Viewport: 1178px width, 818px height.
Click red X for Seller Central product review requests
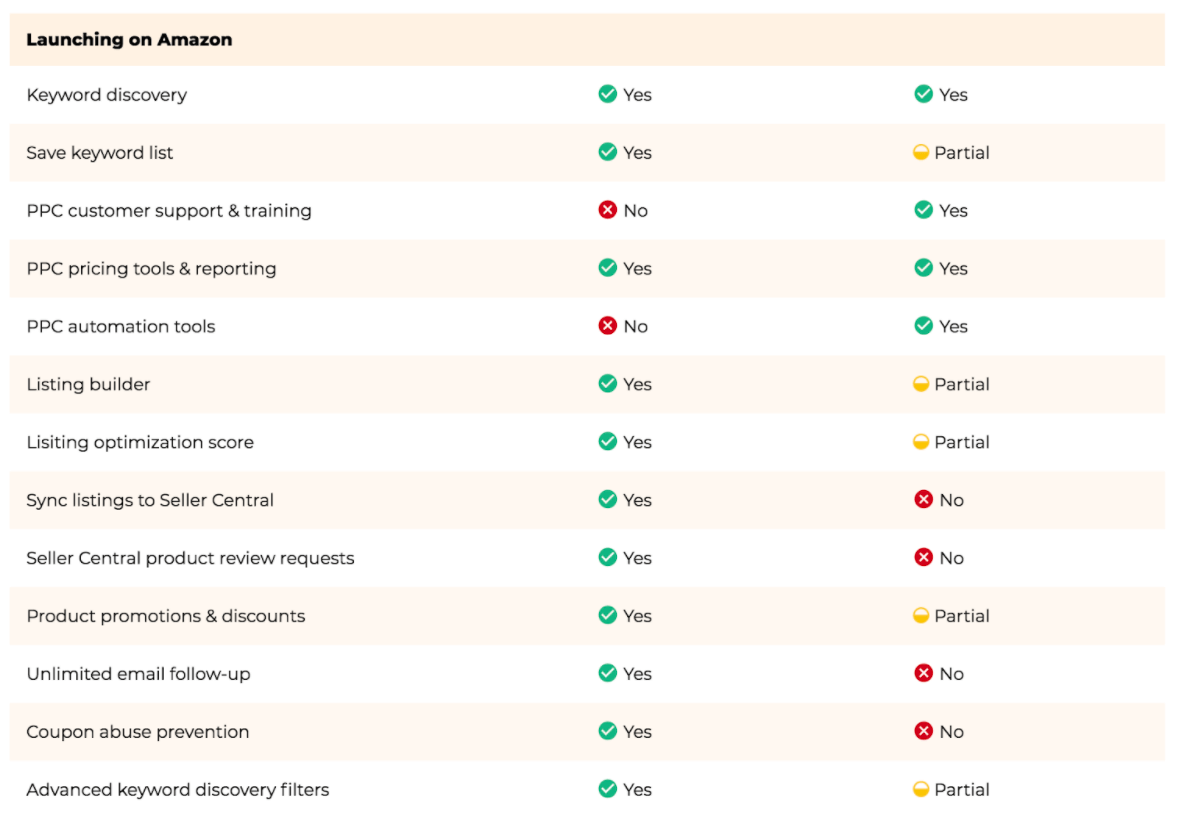923,557
